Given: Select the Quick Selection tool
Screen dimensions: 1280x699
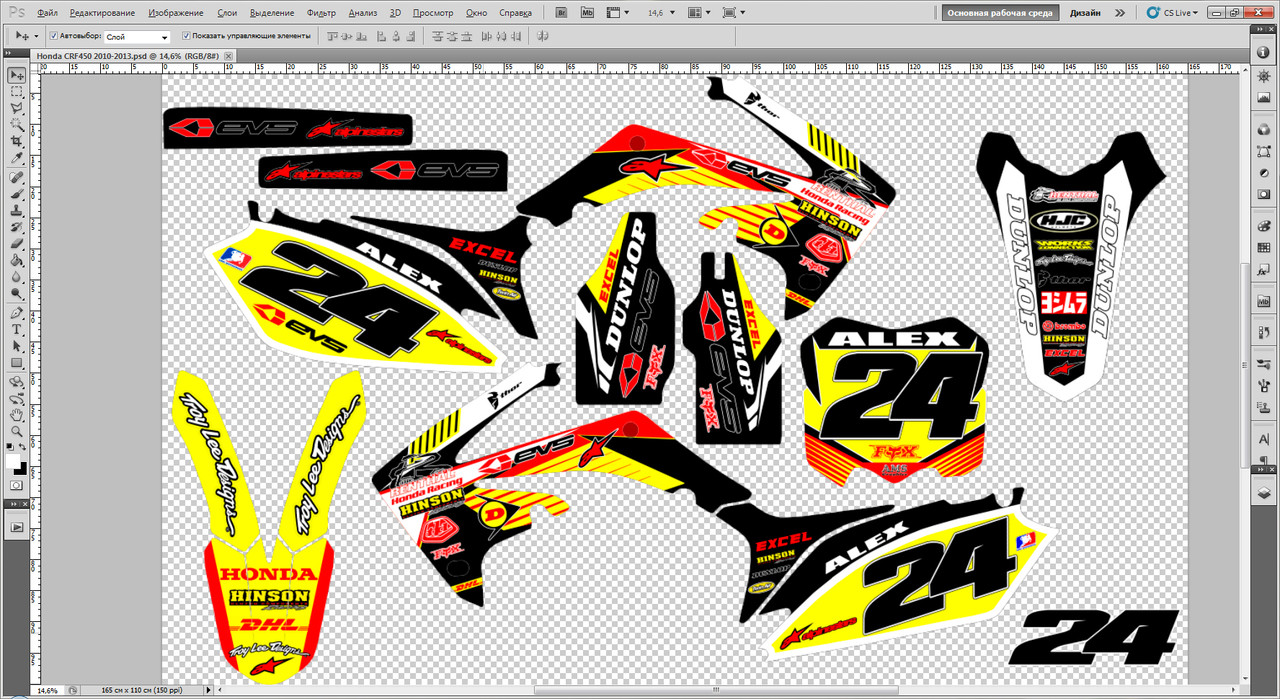Looking at the screenshot, I should pos(17,125).
